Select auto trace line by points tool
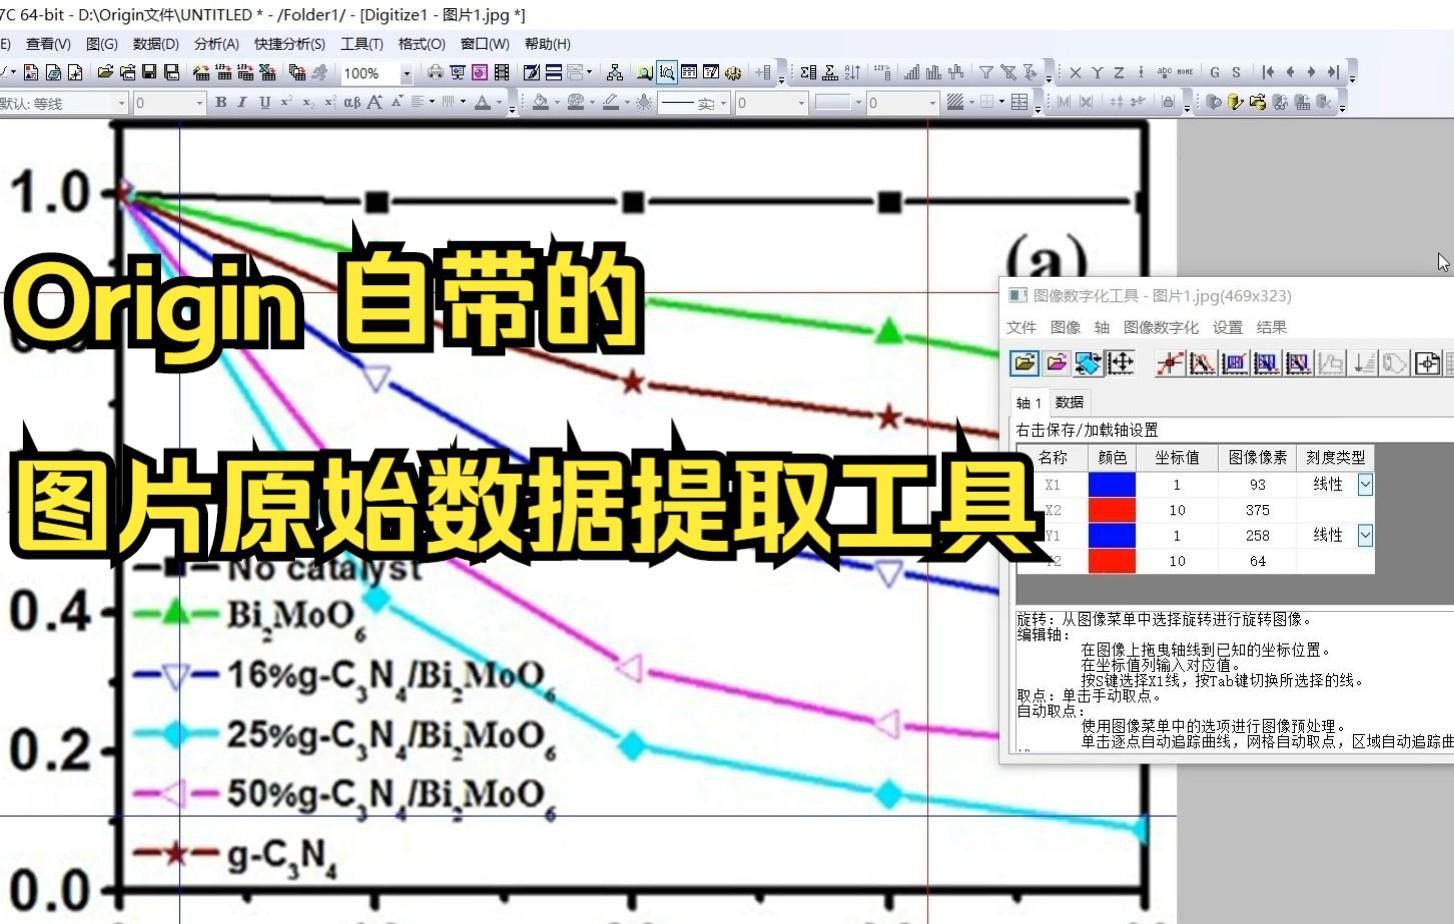The height and width of the screenshot is (924, 1454). pos(1202,363)
